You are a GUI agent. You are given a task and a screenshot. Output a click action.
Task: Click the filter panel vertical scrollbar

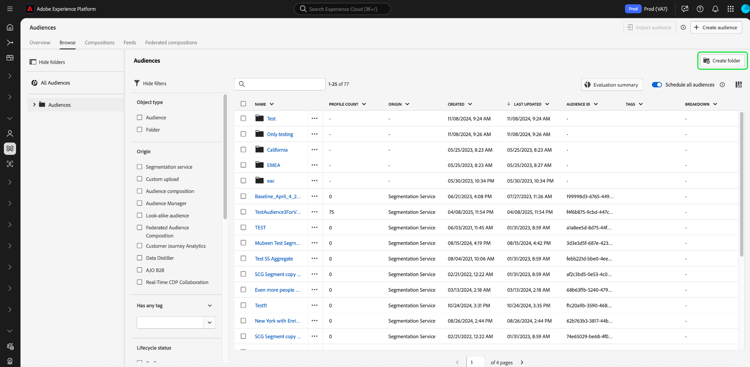[x=225, y=156]
